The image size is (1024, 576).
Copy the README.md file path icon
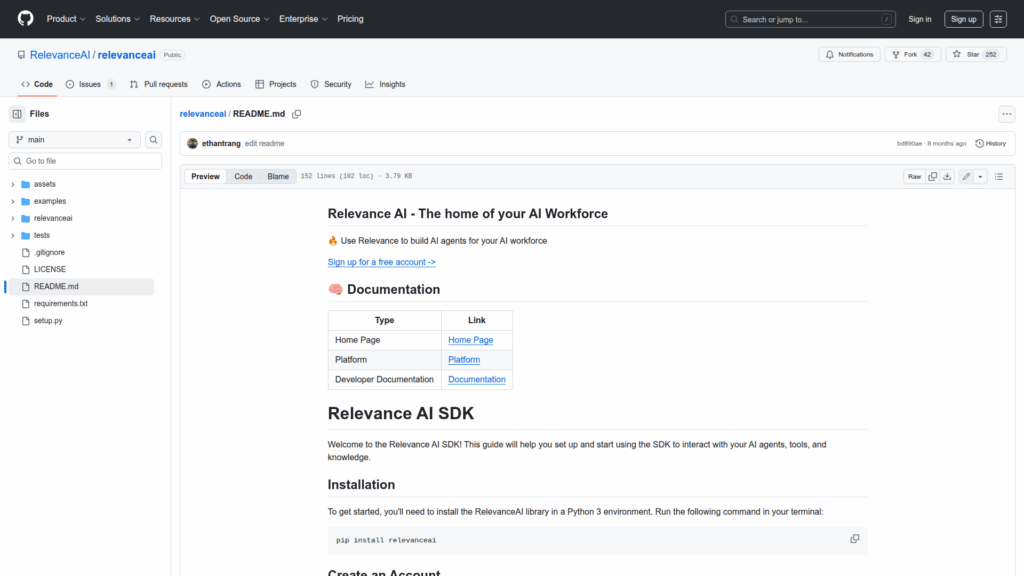coord(296,114)
